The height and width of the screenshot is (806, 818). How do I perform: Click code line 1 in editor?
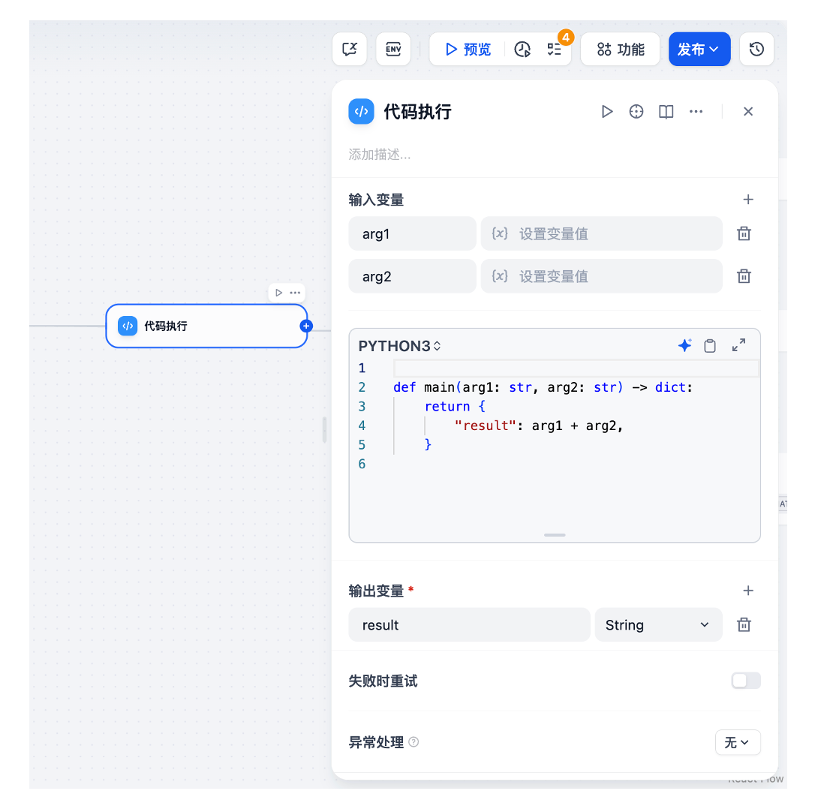click(576, 368)
